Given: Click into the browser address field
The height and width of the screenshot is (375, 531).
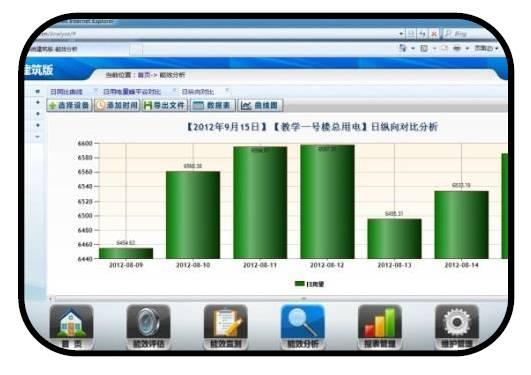Looking at the screenshot, I should point(217,34).
